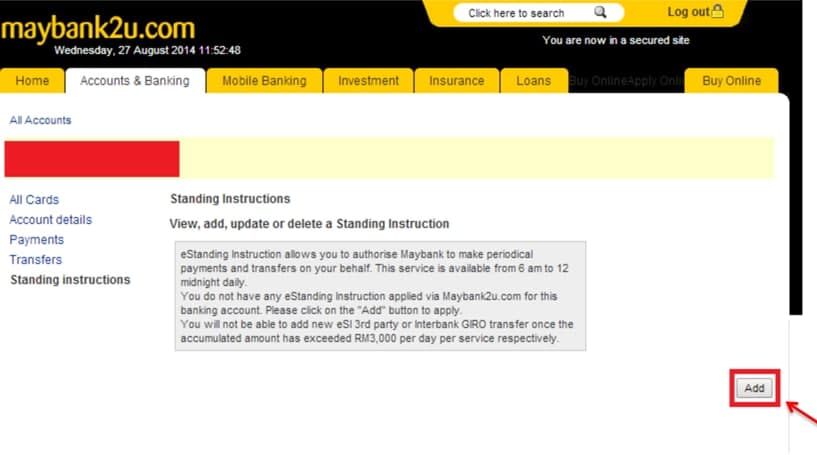817x455 pixels.
Task: Open Payments in sidebar
Action: coord(36,240)
